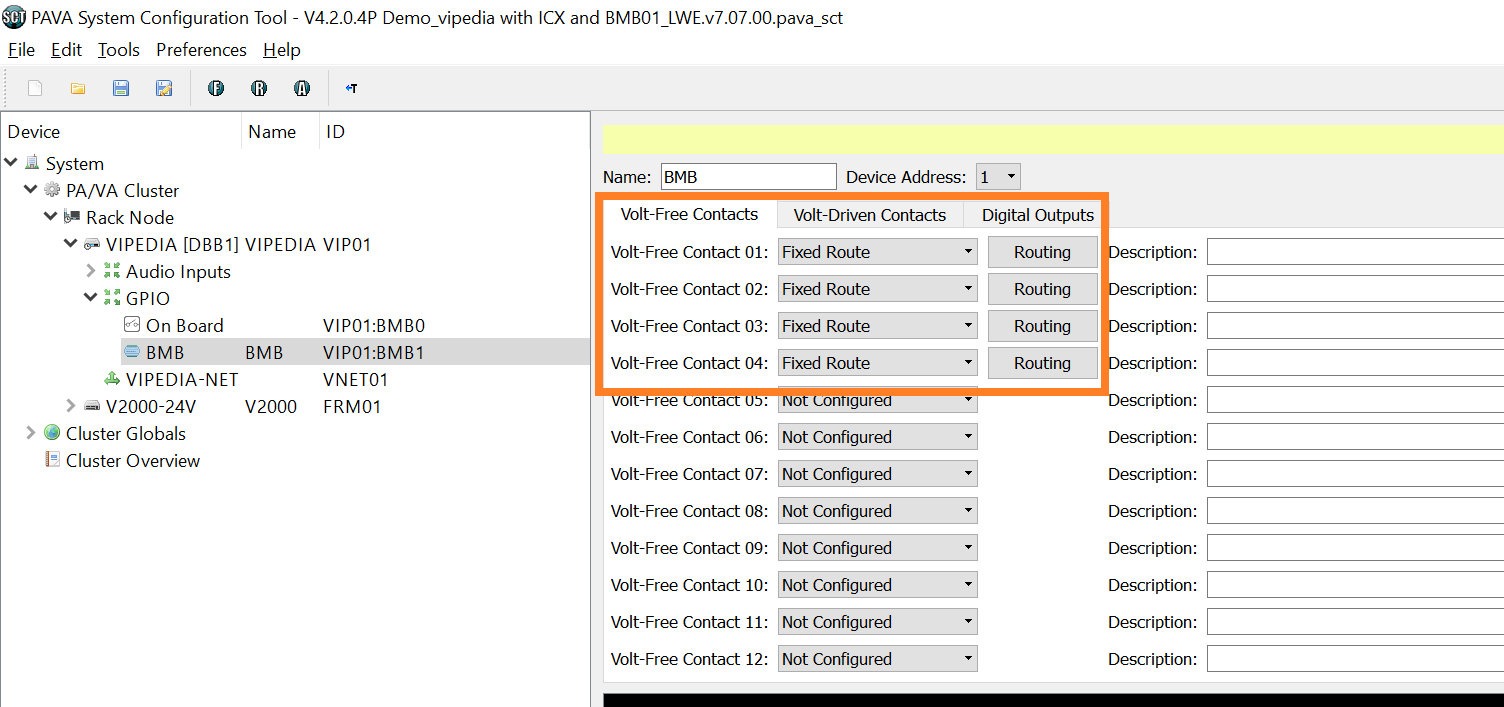The height and width of the screenshot is (707, 1504).
Task: Click the round R toolbar icon
Action: tap(259, 88)
